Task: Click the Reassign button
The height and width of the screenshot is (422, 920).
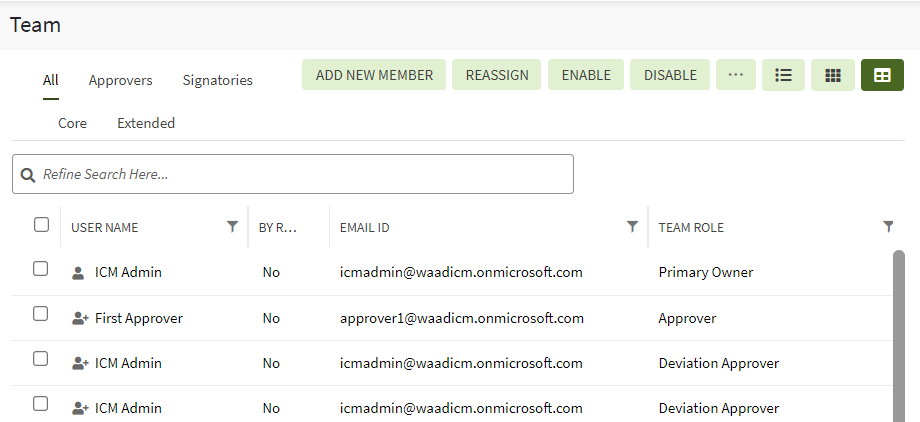Action: tap(497, 75)
